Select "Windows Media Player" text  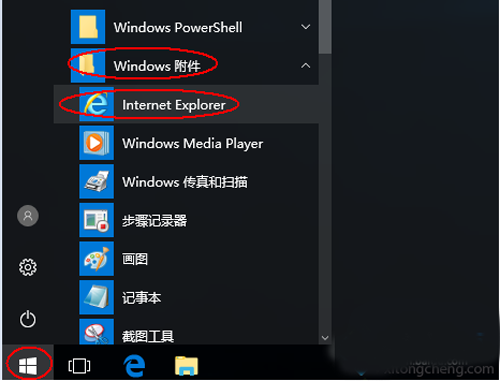pyautogui.click(x=193, y=144)
